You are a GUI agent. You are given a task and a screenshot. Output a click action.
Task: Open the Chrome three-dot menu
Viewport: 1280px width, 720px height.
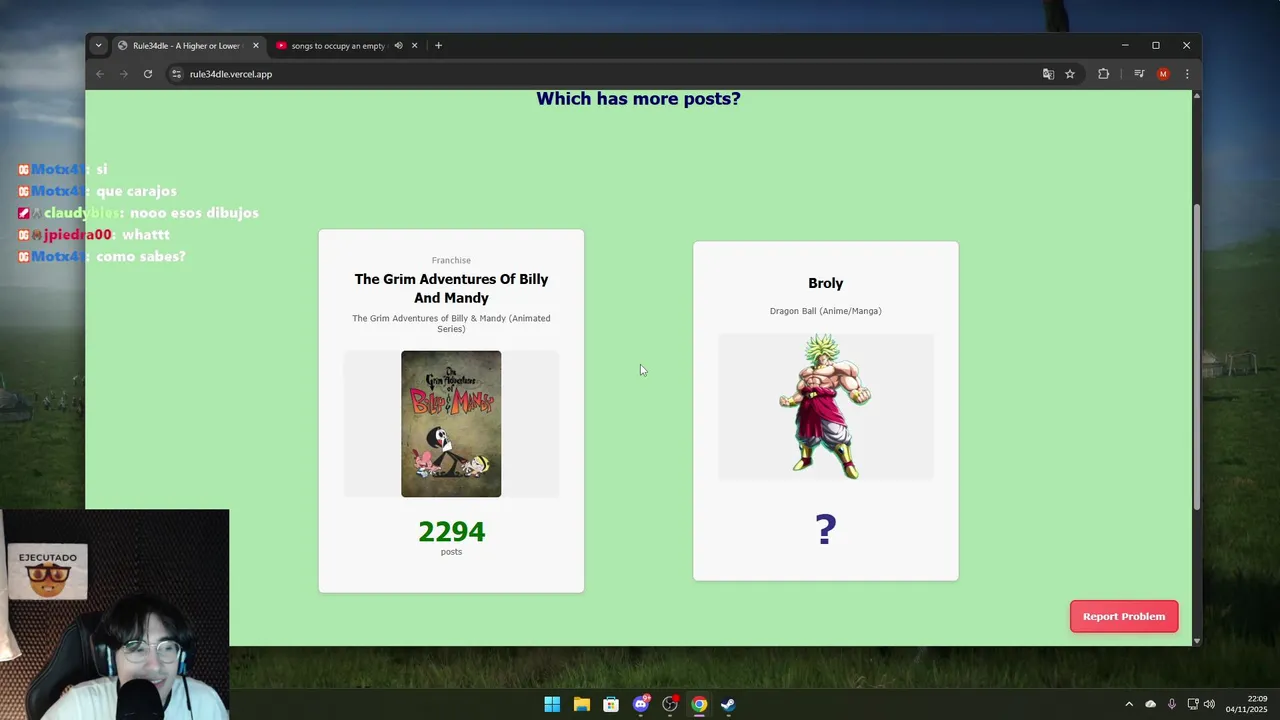click(x=1187, y=74)
